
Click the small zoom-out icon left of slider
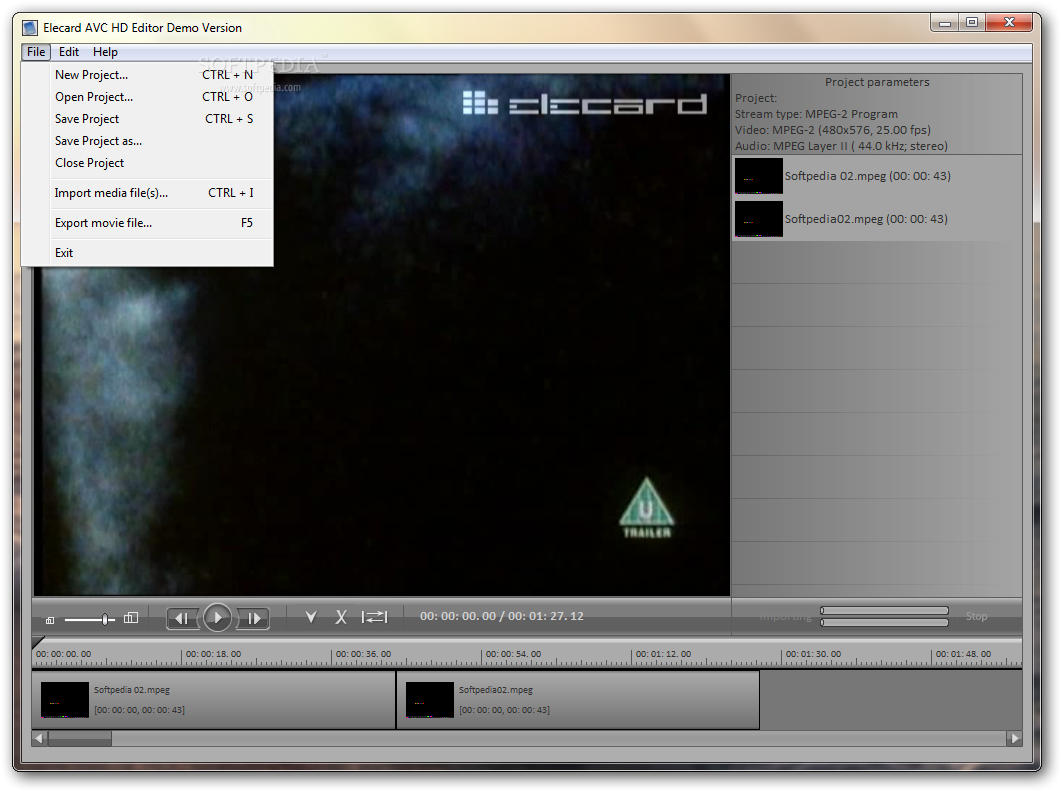(x=50, y=620)
